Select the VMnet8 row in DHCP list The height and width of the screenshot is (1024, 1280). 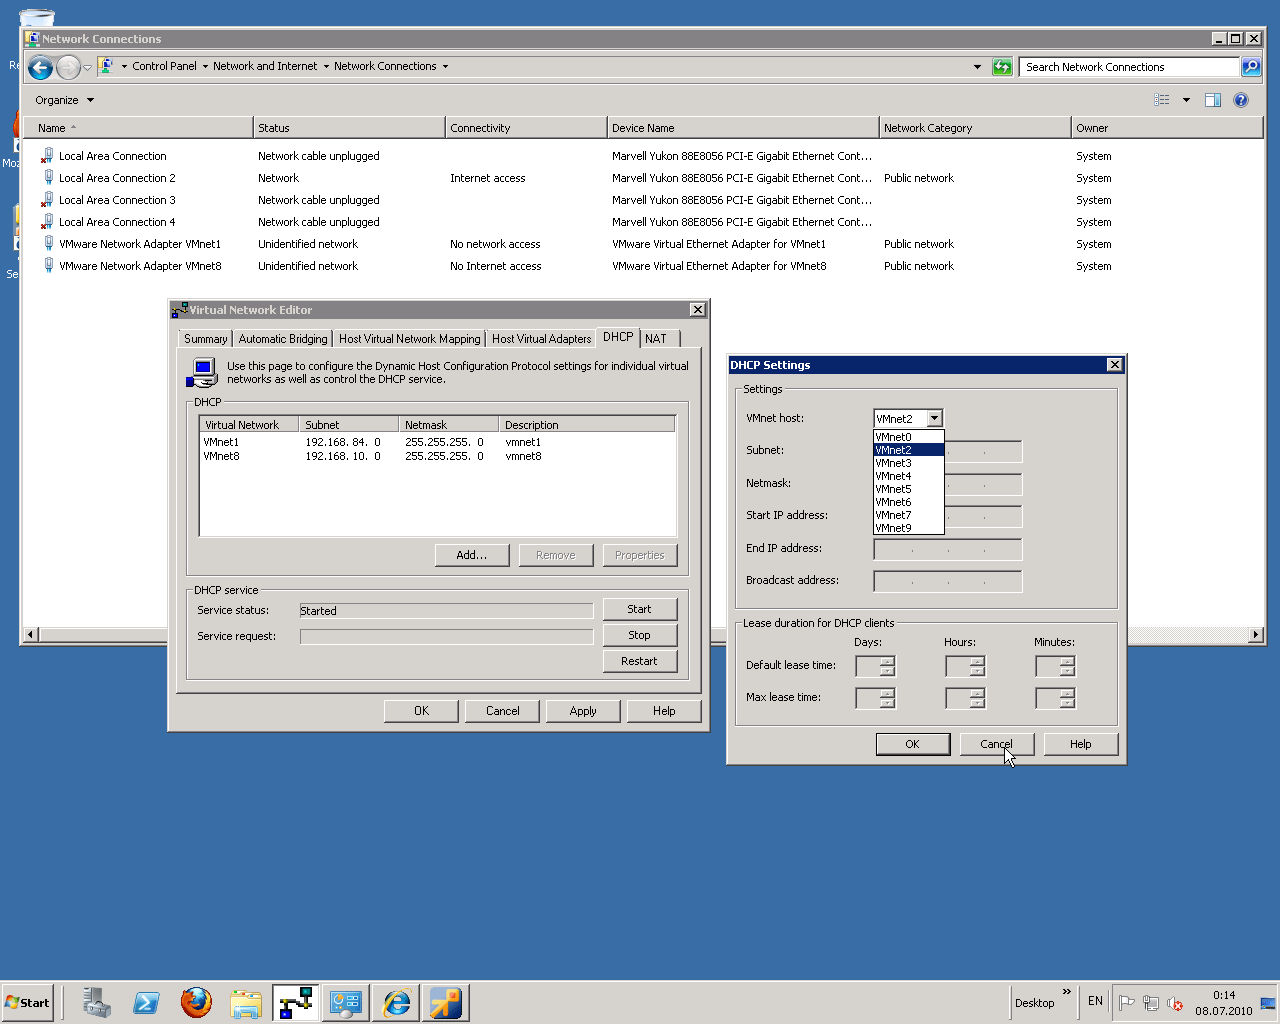438,456
